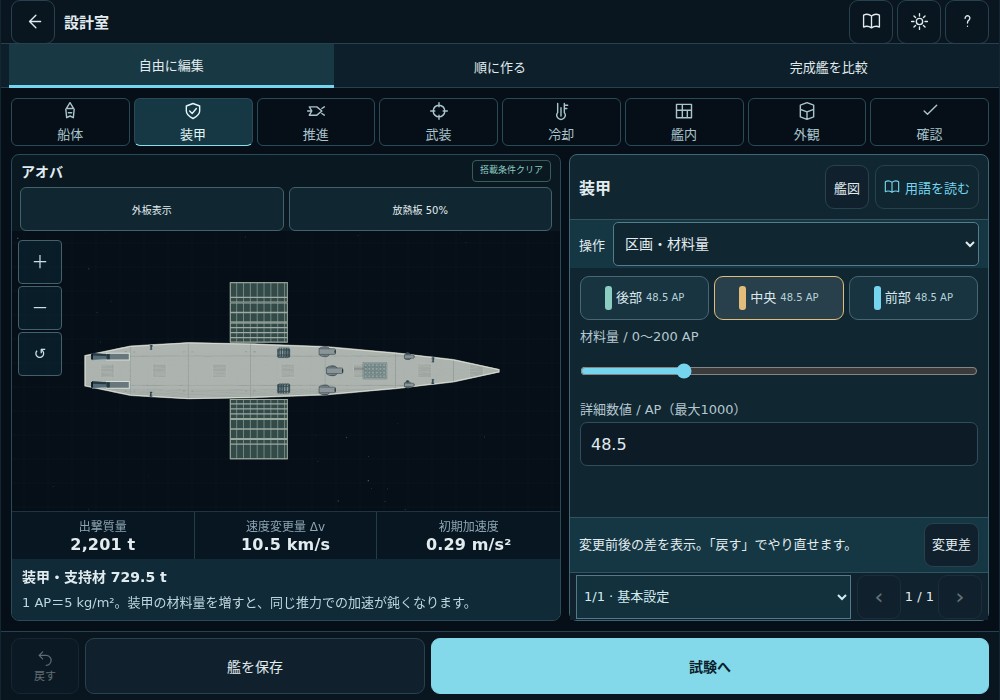Click the 出撃質量 2,201 t readout
Image resolution: width=1000 pixels, height=700 pixels.
[103, 536]
